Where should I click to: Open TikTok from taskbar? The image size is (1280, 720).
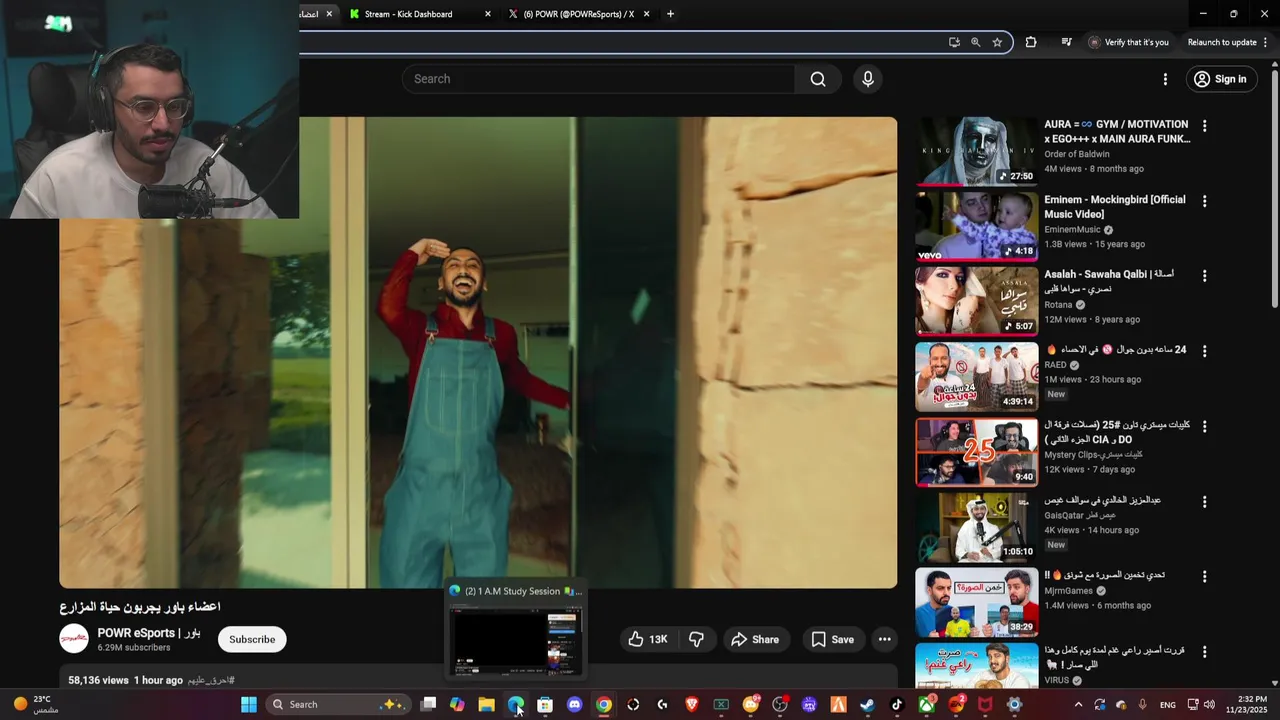[x=897, y=704]
